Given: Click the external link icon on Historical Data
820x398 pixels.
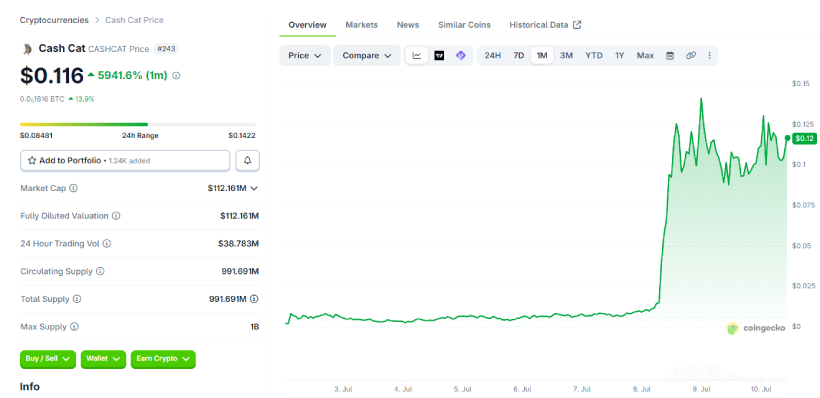Looking at the screenshot, I should (x=577, y=25).
